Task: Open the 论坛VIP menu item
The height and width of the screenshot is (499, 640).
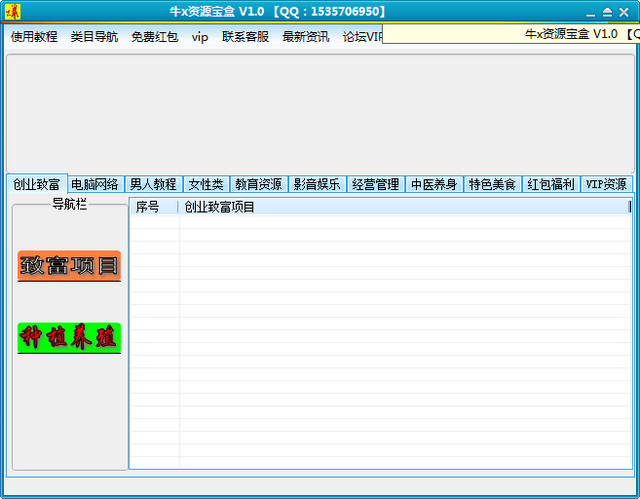Action: (362, 37)
